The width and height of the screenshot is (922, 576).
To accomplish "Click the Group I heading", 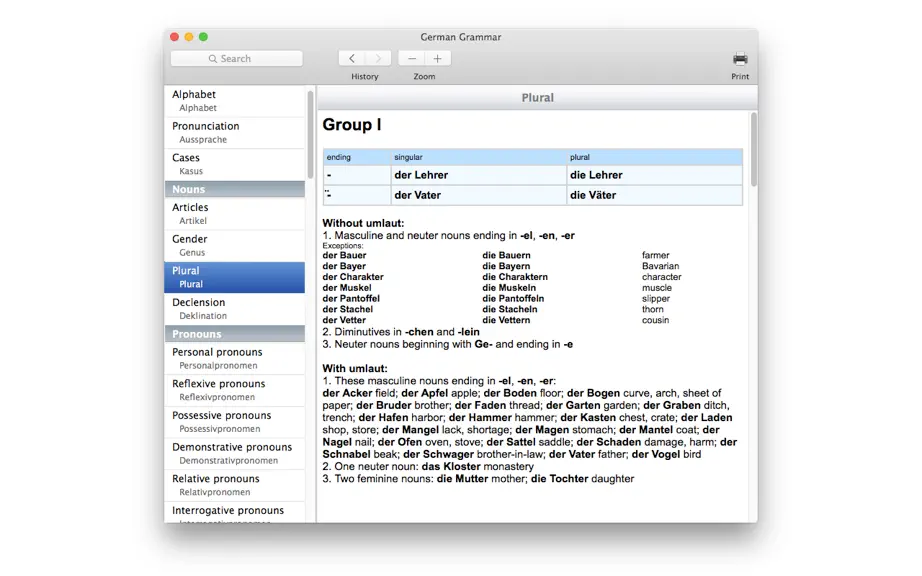I will [x=352, y=125].
